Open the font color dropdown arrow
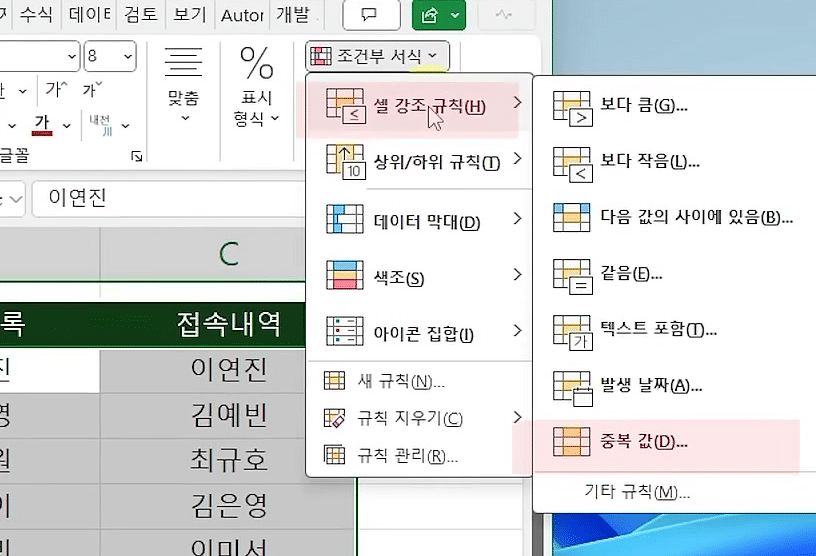Viewport: 816px width, 556px height. coord(67,125)
